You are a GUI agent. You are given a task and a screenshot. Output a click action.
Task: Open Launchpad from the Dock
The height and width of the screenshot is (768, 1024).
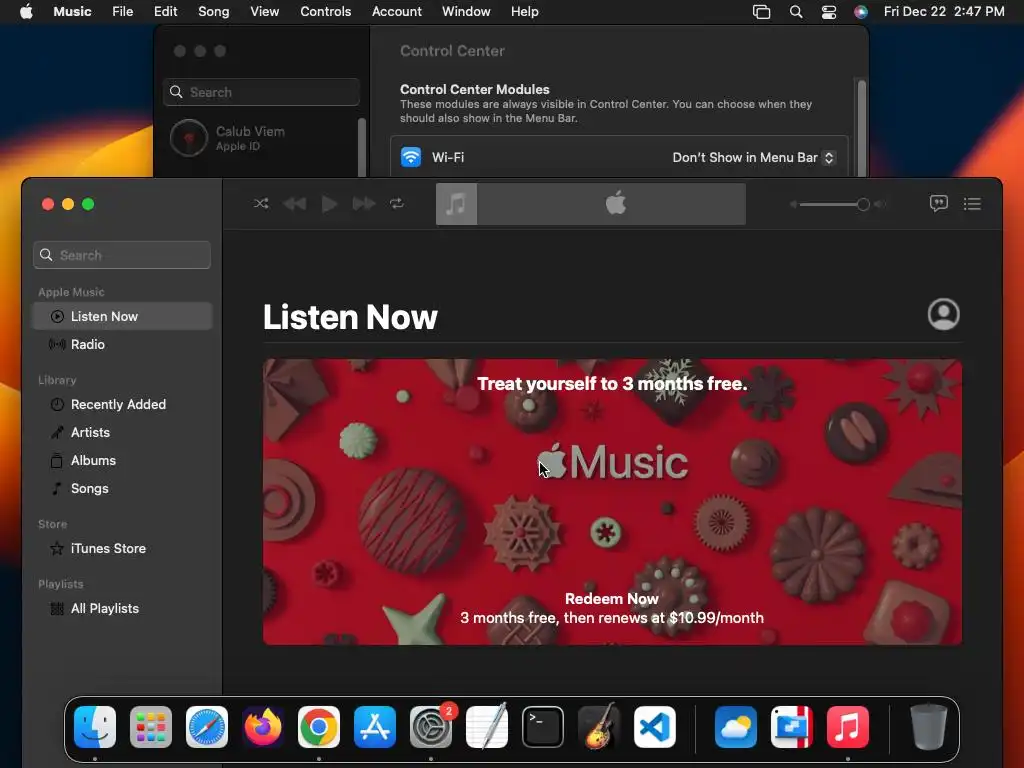coord(151,727)
